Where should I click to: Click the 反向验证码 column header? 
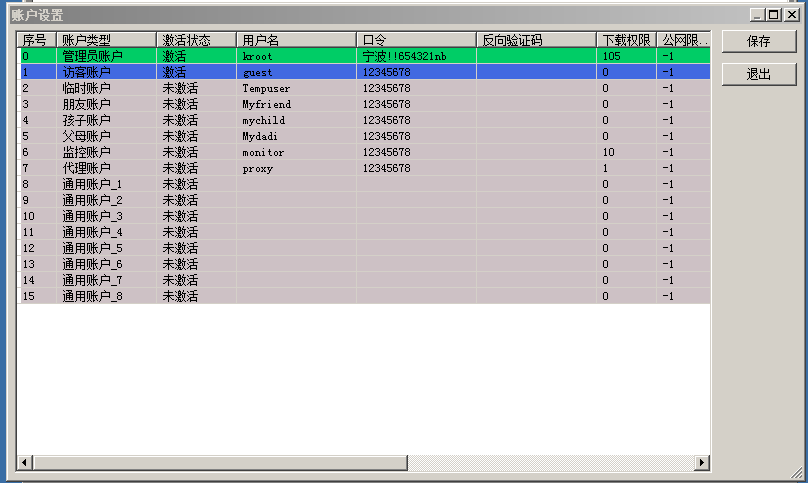535,40
